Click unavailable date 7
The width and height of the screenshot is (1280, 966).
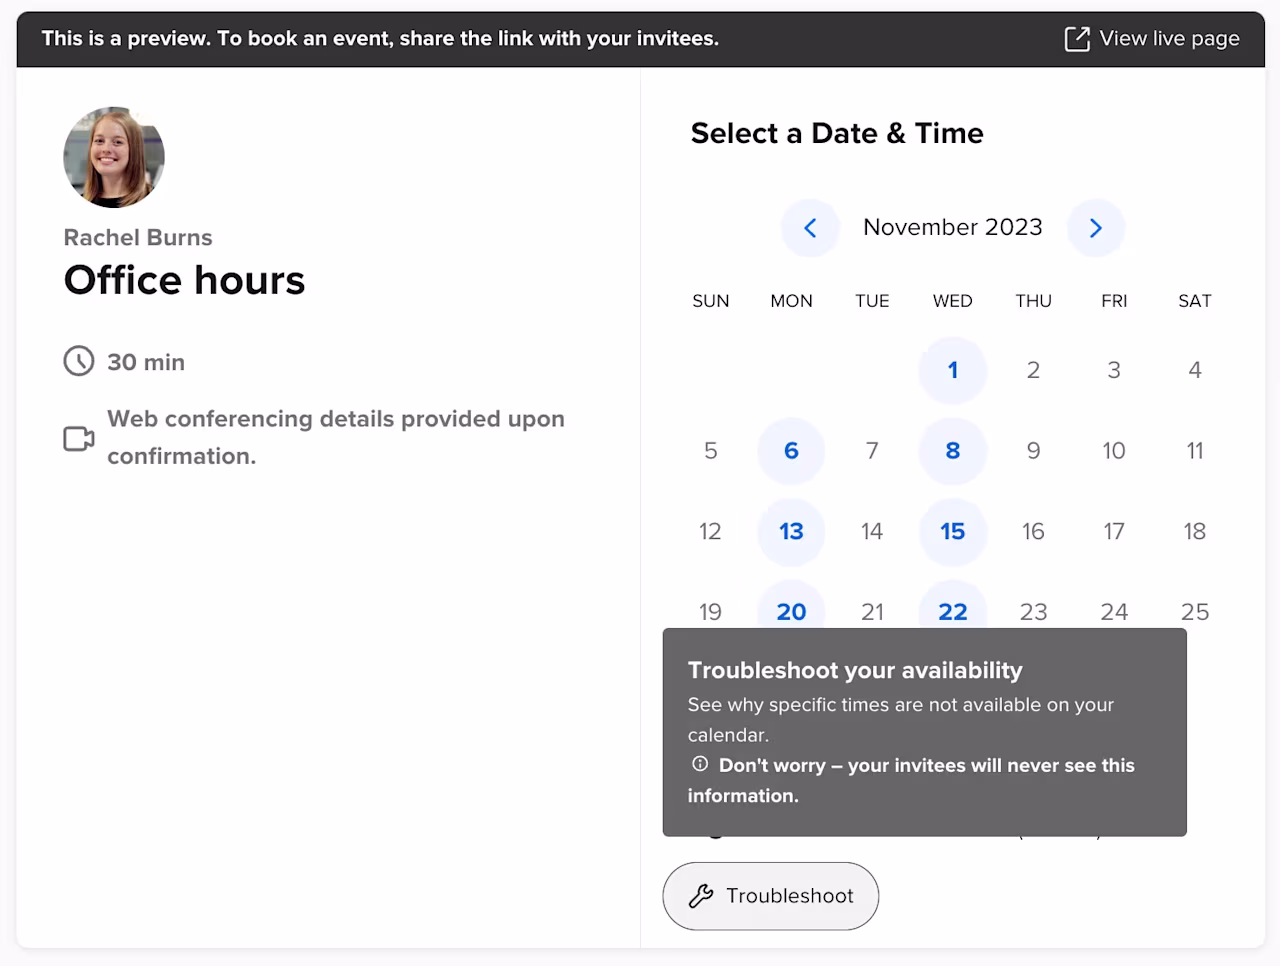872,451
